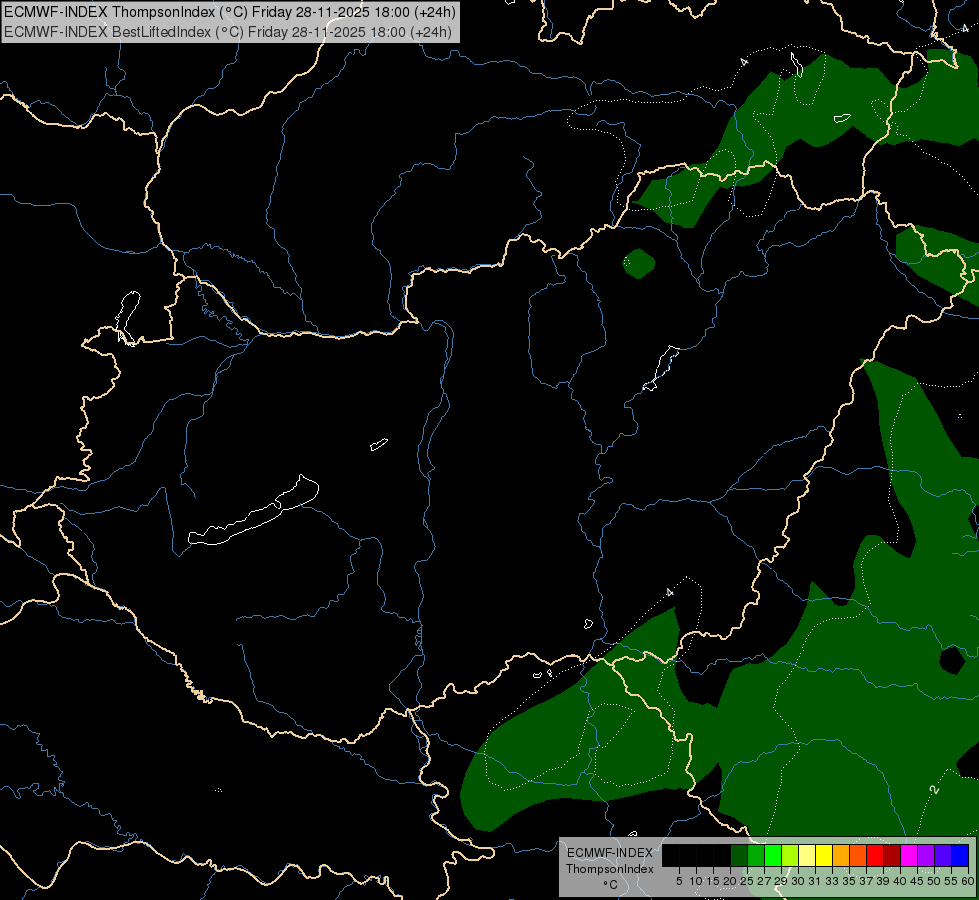The height and width of the screenshot is (900, 979).
Task: Select the magenta 40–45 legend swatch
Action: click(x=909, y=855)
